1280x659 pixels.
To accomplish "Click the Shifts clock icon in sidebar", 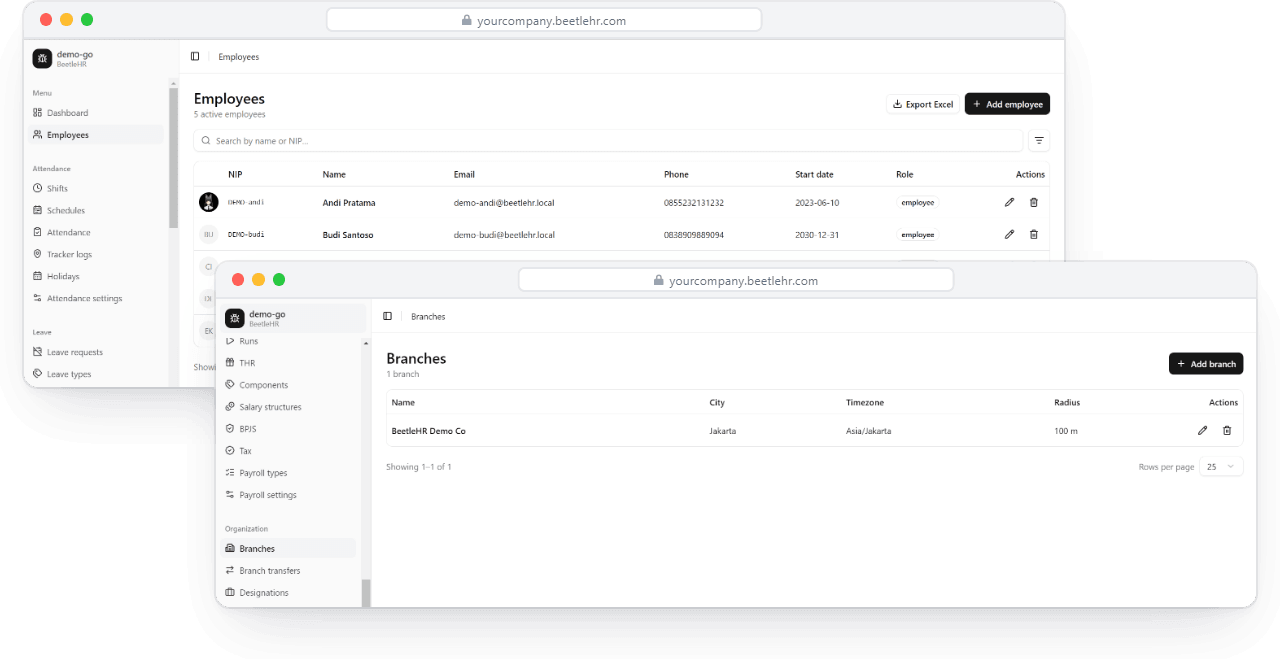I will [38, 188].
